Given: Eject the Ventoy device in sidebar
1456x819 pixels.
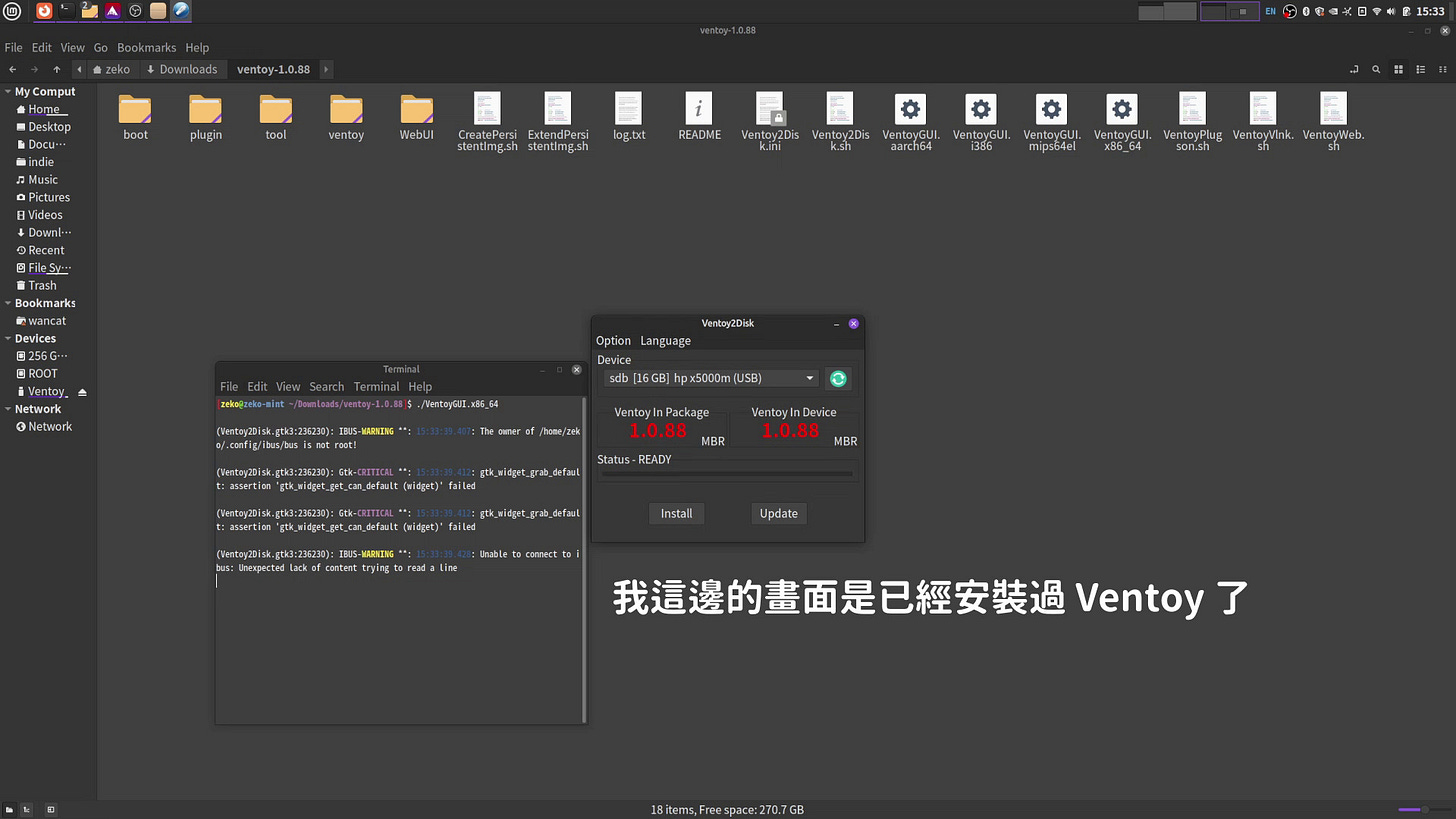Looking at the screenshot, I should pos(82,392).
